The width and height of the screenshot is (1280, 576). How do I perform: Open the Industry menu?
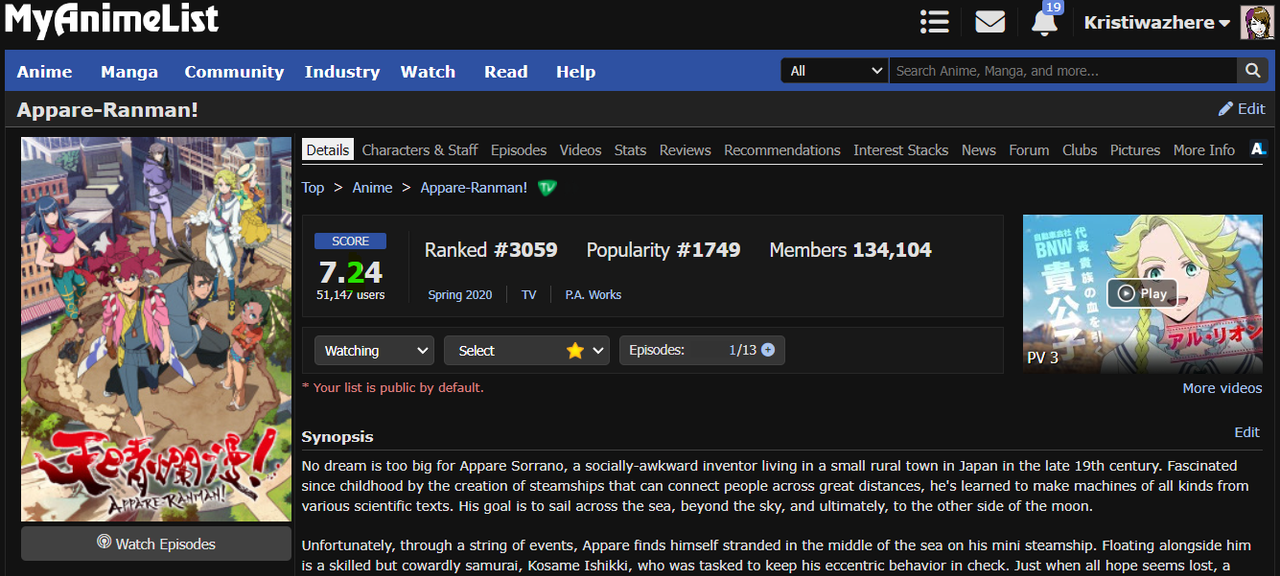click(342, 72)
